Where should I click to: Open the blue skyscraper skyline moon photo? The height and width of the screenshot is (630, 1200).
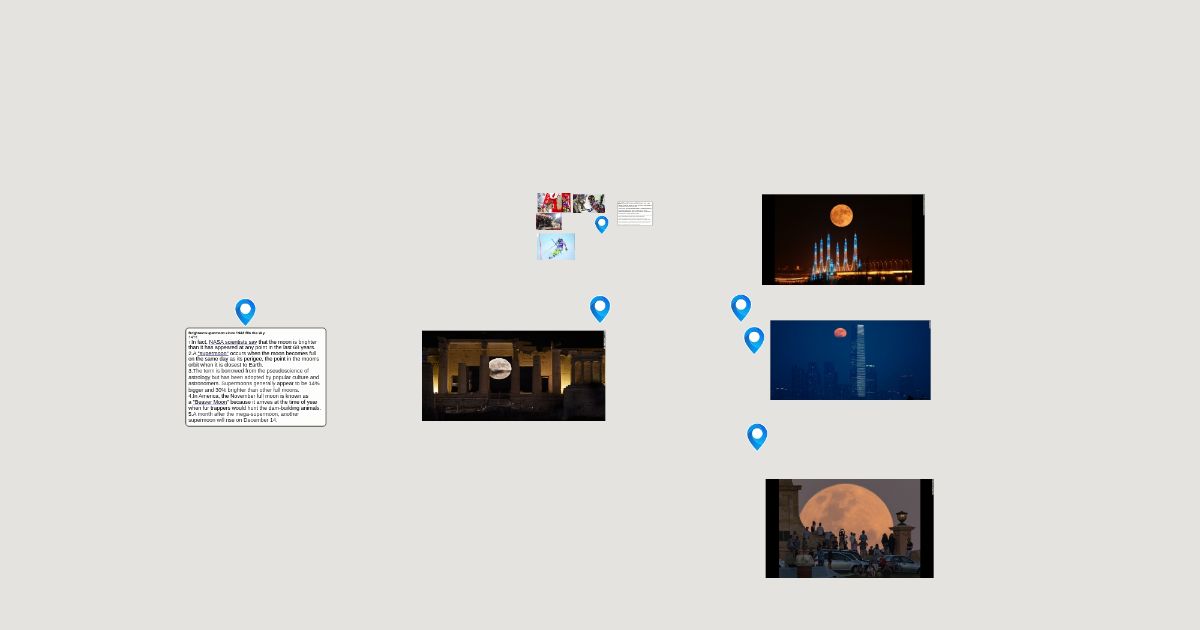coord(850,360)
